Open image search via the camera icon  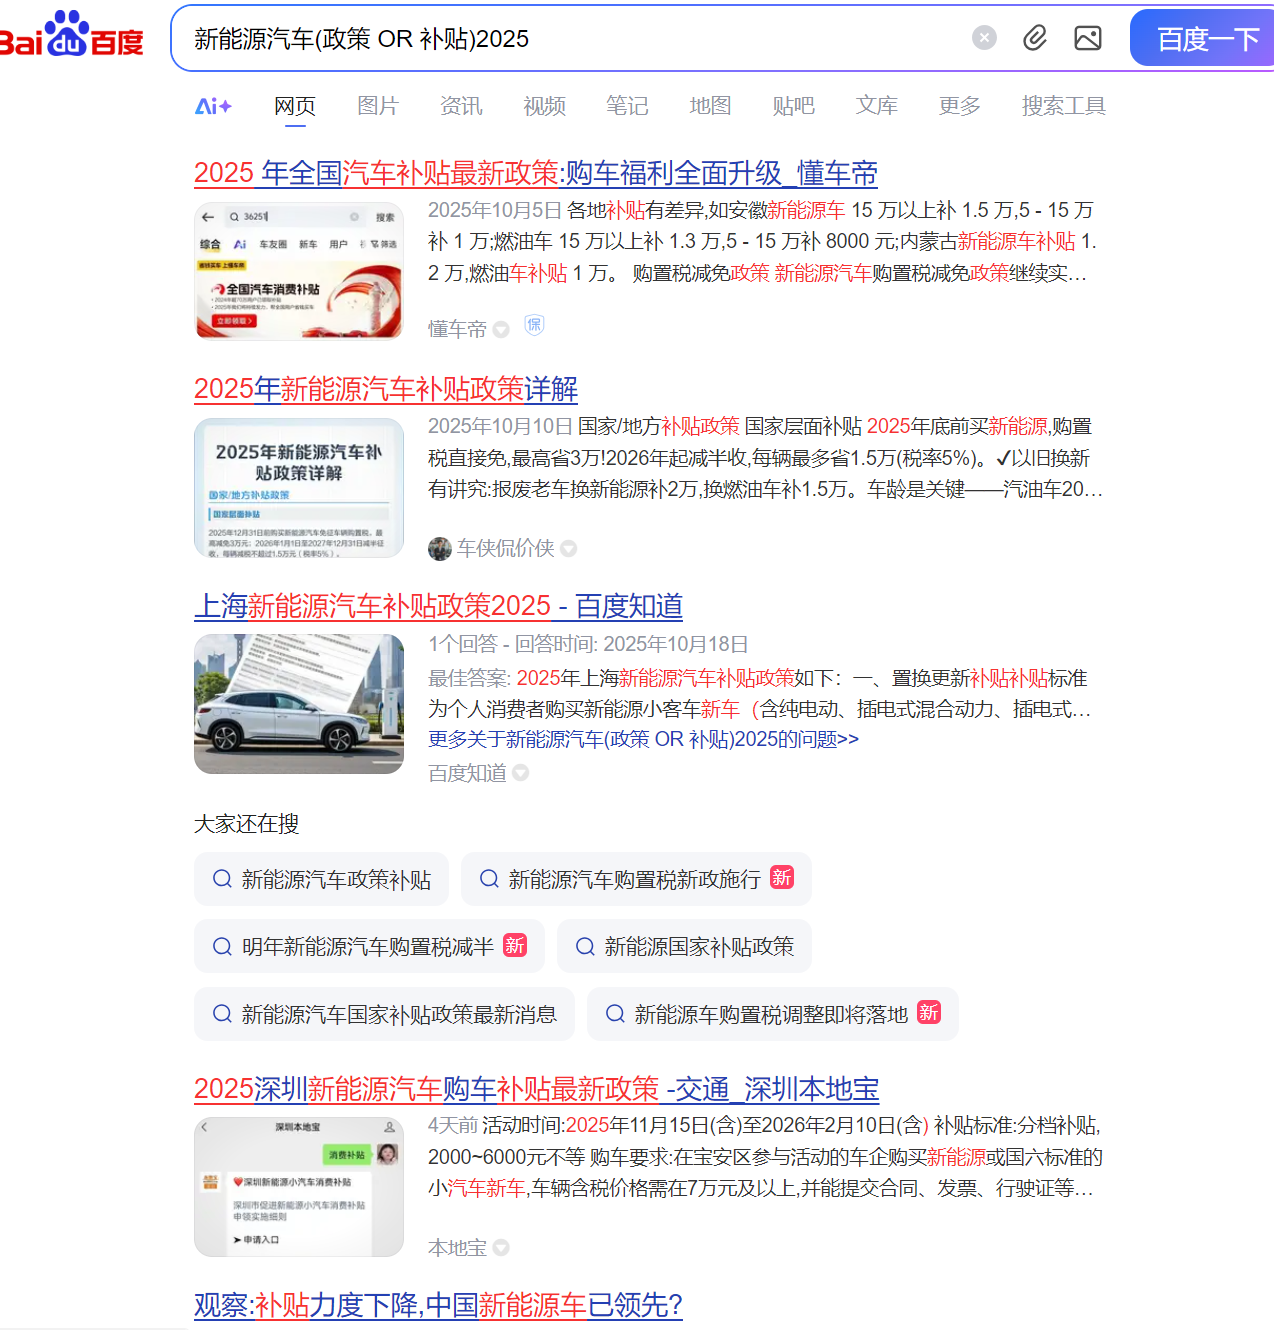[x=1087, y=37]
